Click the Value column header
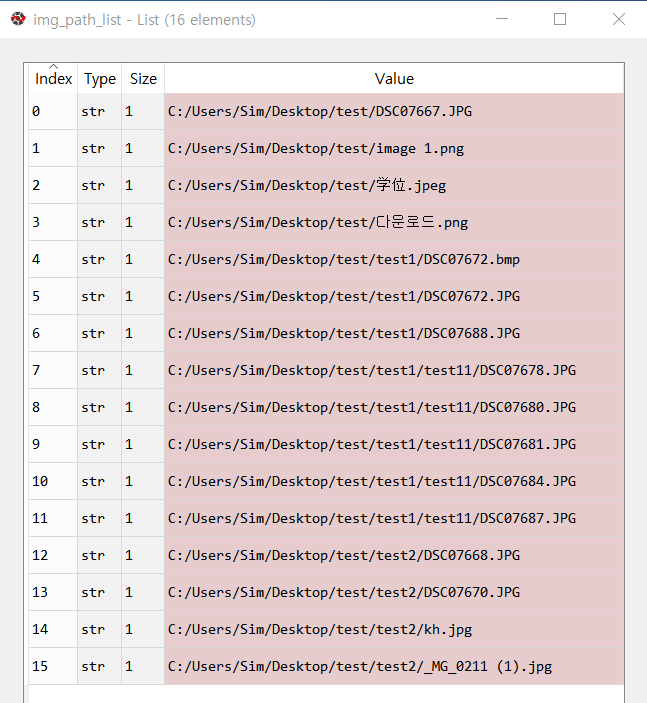The height and width of the screenshot is (703, 647). click(394, 79)
